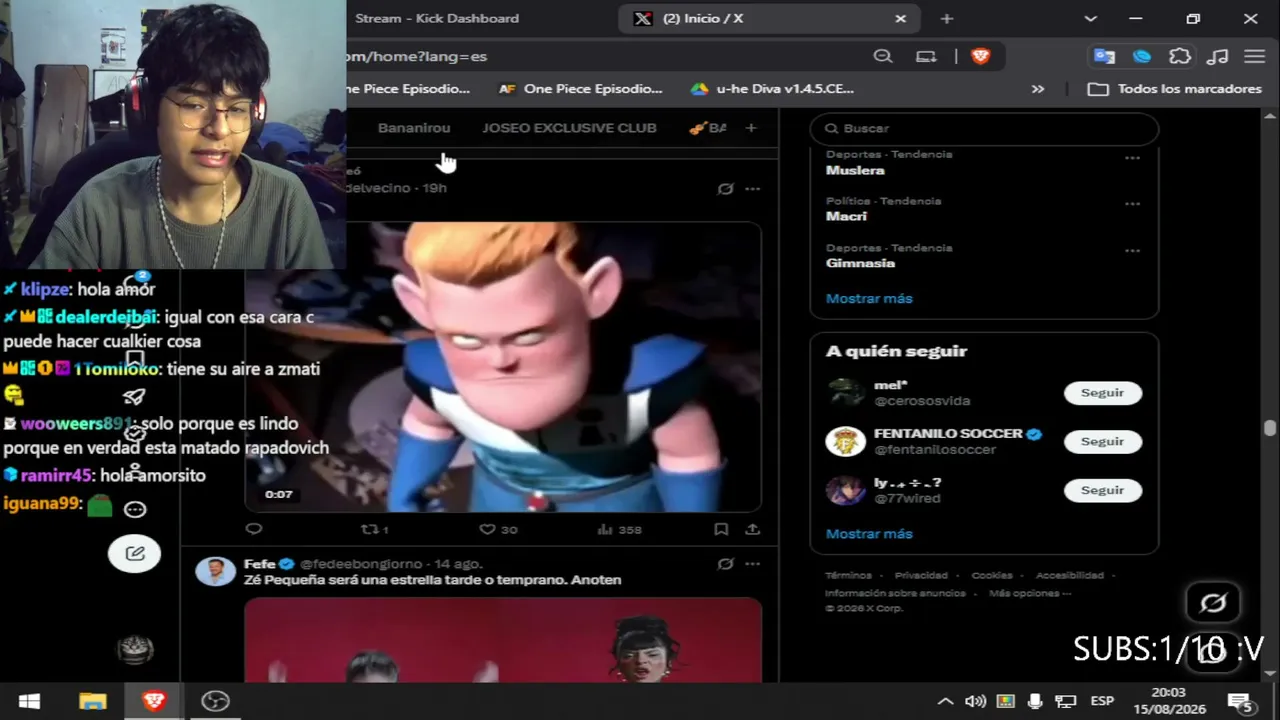Follow mel* with Seguir button

(1103, 393)
